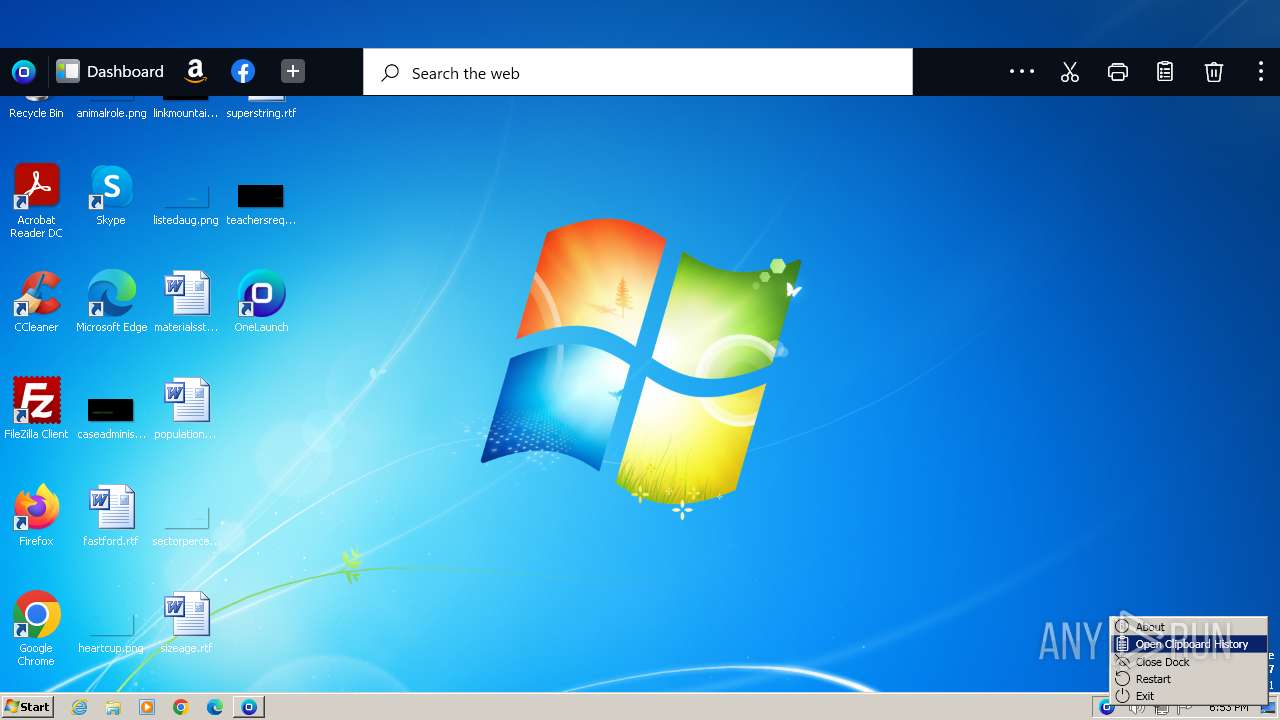Click the Search the web field

click(x=638, y=73)
